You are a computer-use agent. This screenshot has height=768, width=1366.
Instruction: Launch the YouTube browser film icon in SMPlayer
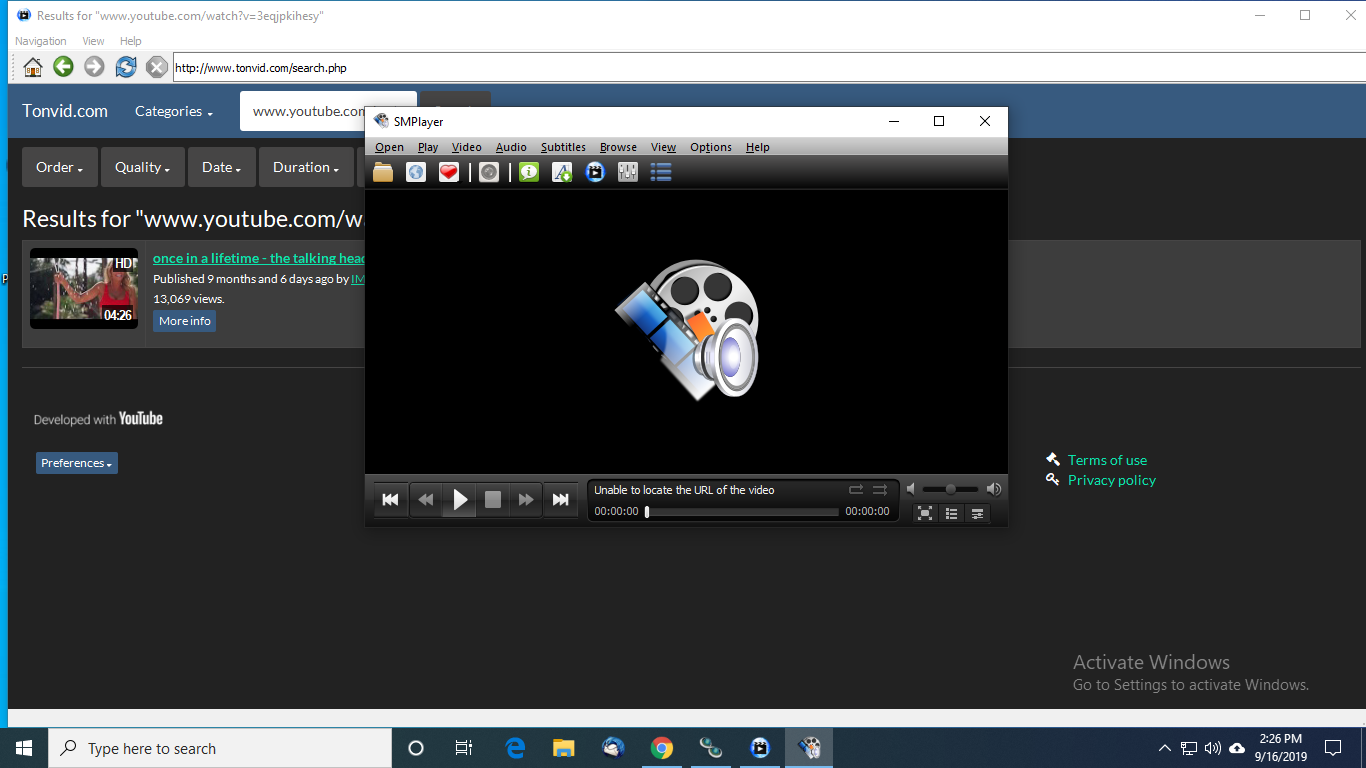coord(595,172)
